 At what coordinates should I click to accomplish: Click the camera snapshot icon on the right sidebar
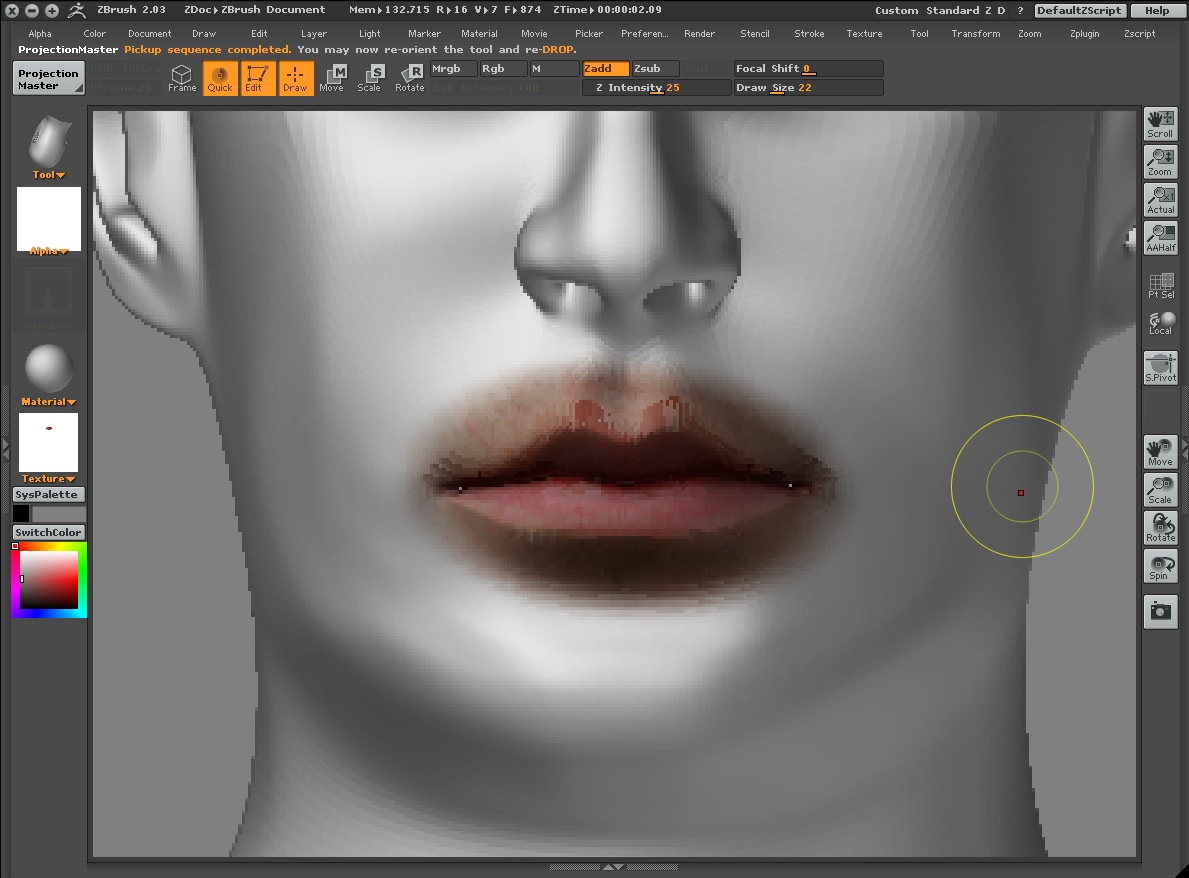pyautogui.click(x=1160, y=611)
